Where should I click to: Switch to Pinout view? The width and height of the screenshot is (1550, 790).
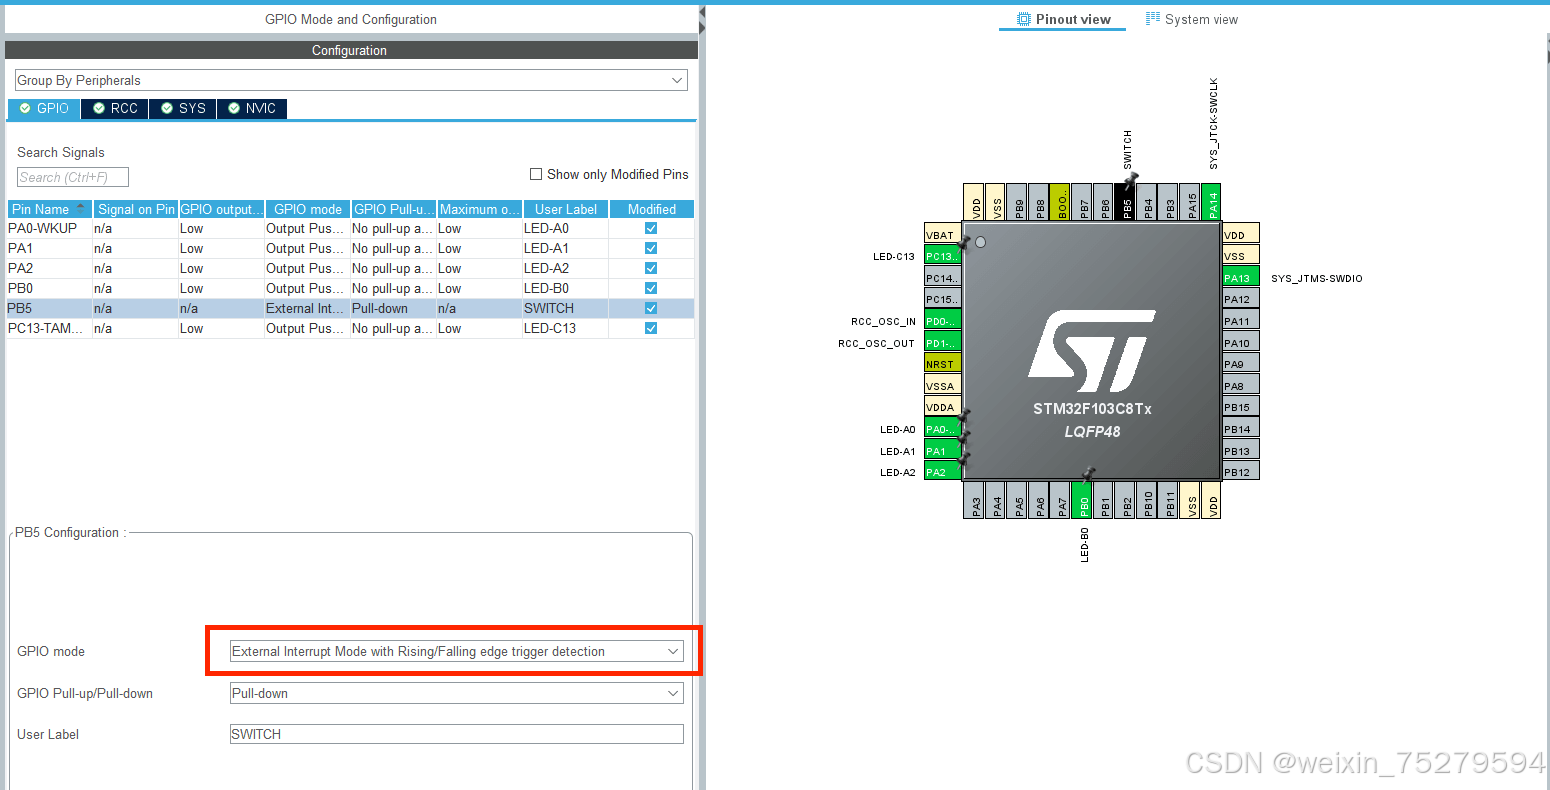pyautogui.click(x=1063, y=19)
